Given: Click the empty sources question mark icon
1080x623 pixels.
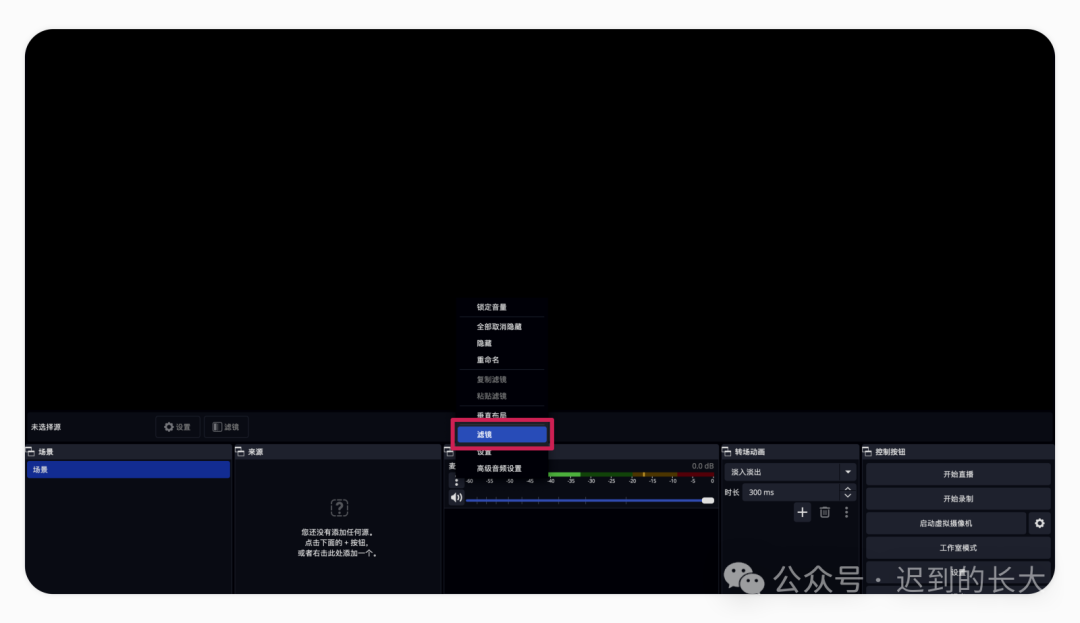Looking at the screenshot, I should click(x=339, y=508).
